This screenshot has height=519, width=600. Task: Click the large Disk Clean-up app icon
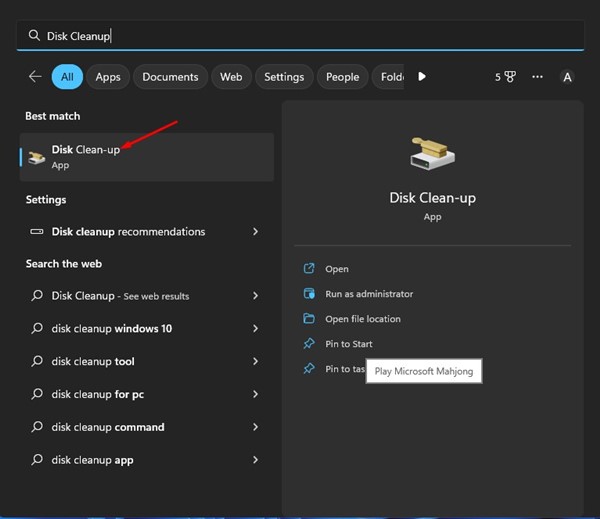432,153
